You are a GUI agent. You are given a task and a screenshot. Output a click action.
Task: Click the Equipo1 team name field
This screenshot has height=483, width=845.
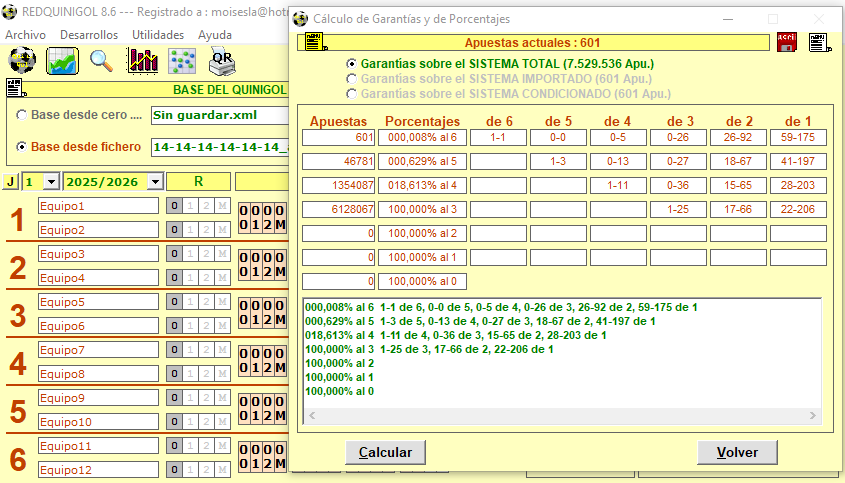tap(99, 206)
